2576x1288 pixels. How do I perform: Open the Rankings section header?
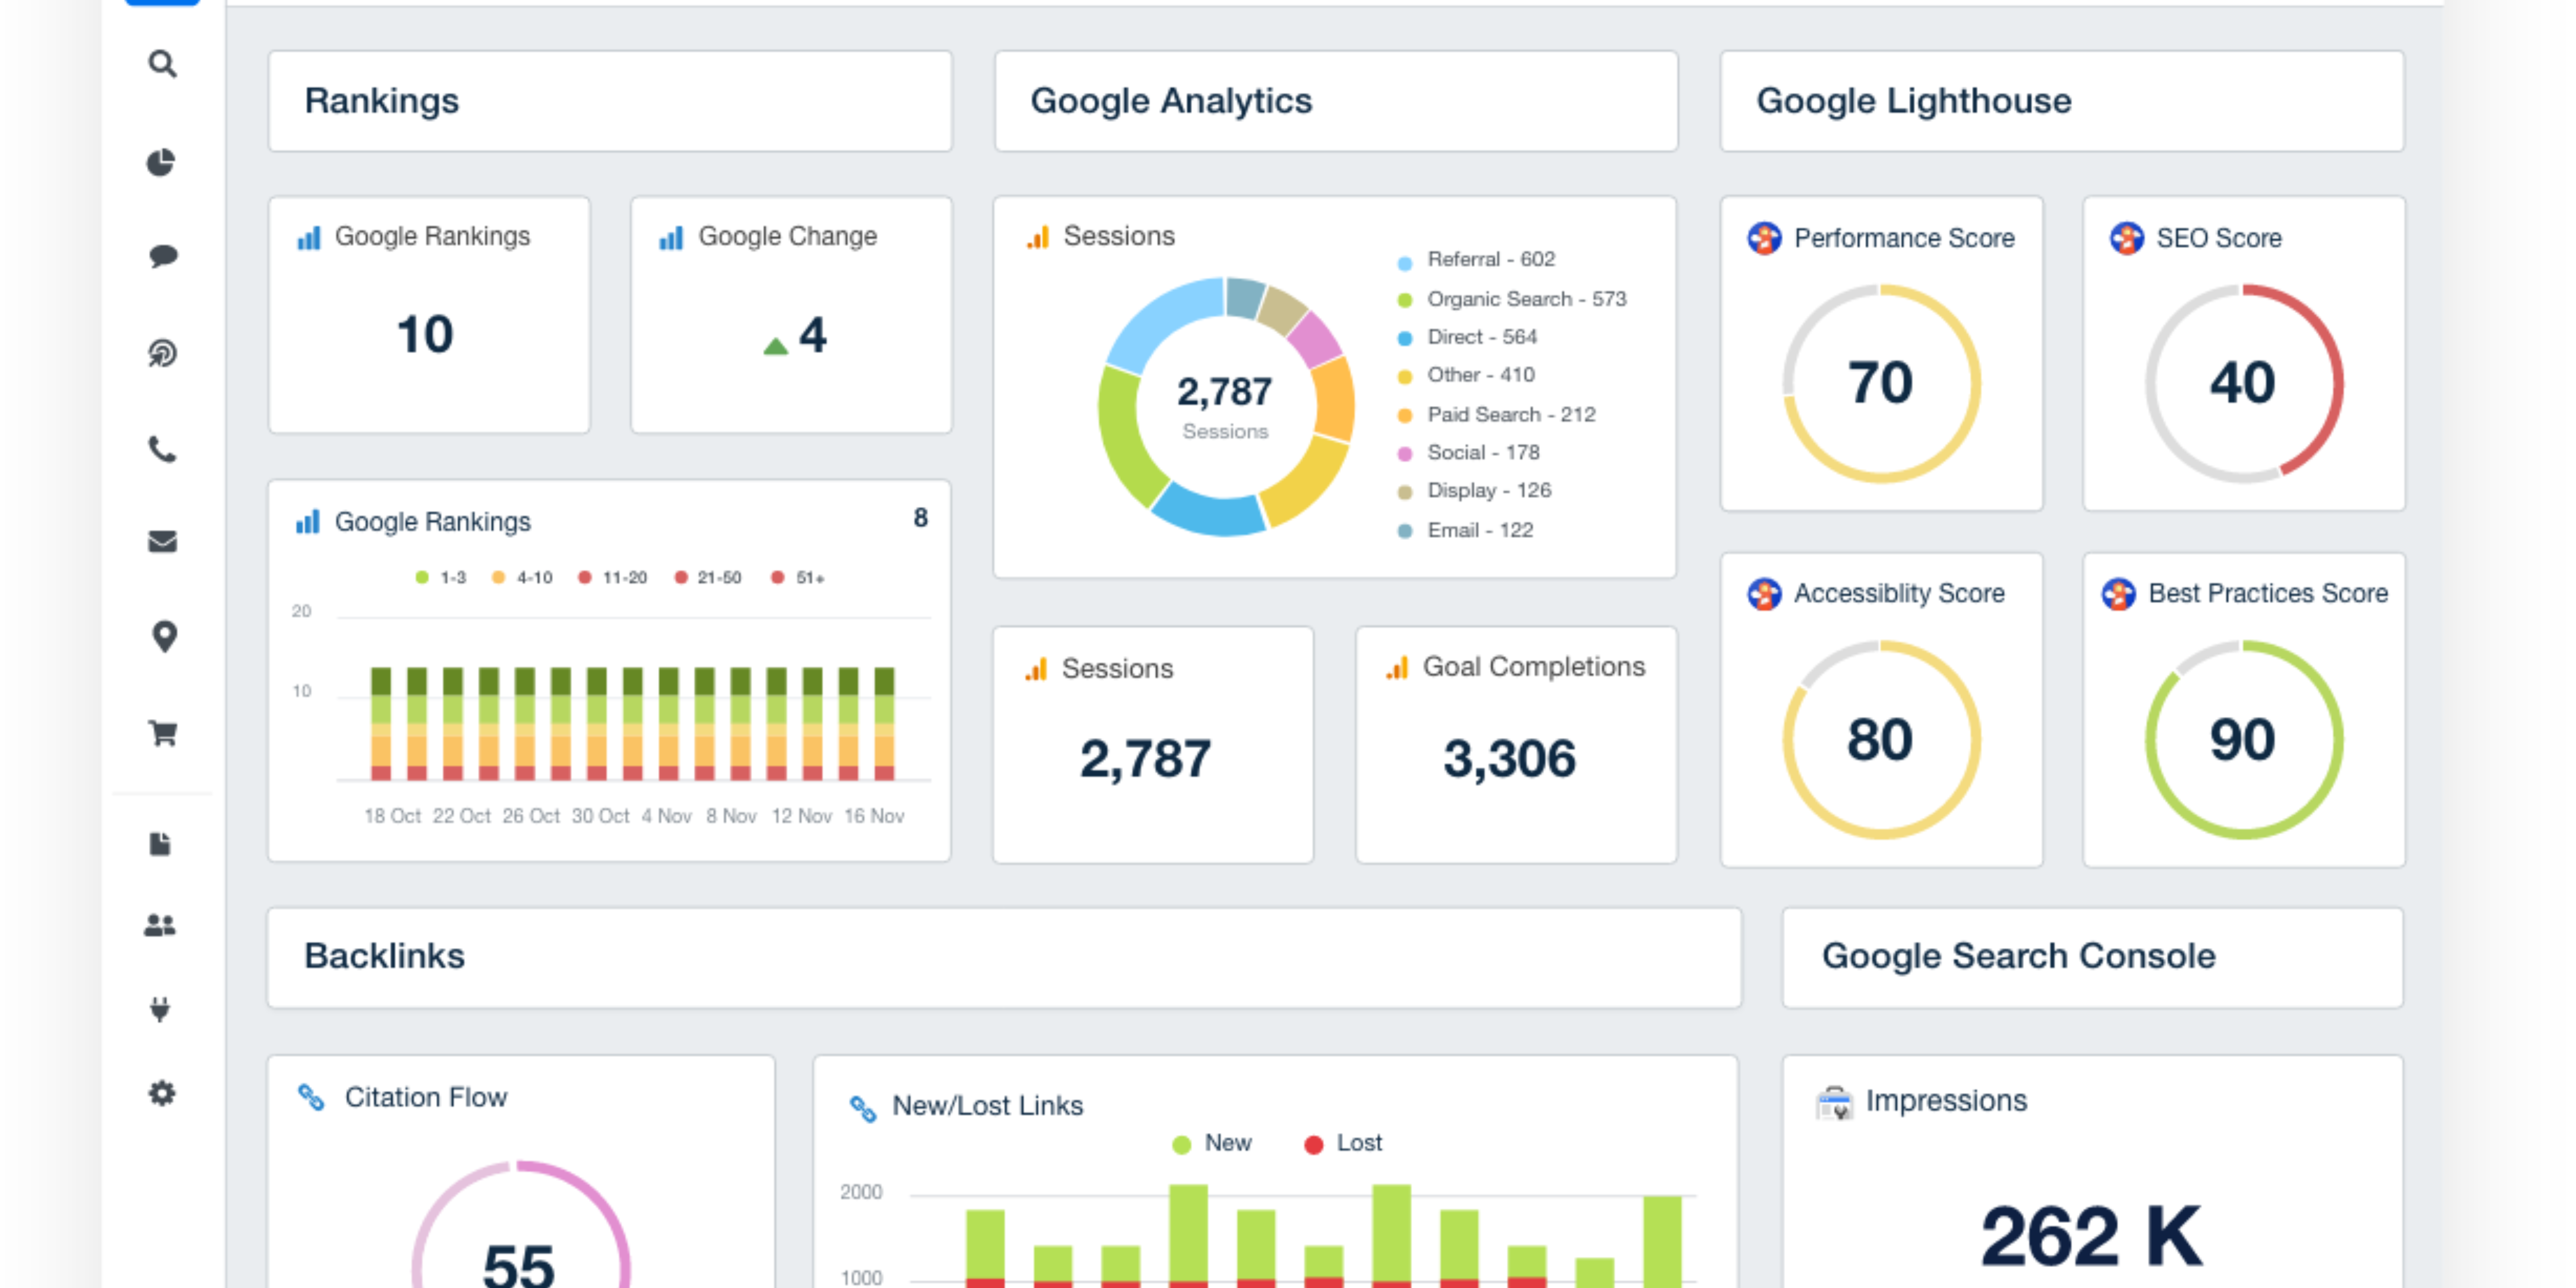click(x=610, y=101)
